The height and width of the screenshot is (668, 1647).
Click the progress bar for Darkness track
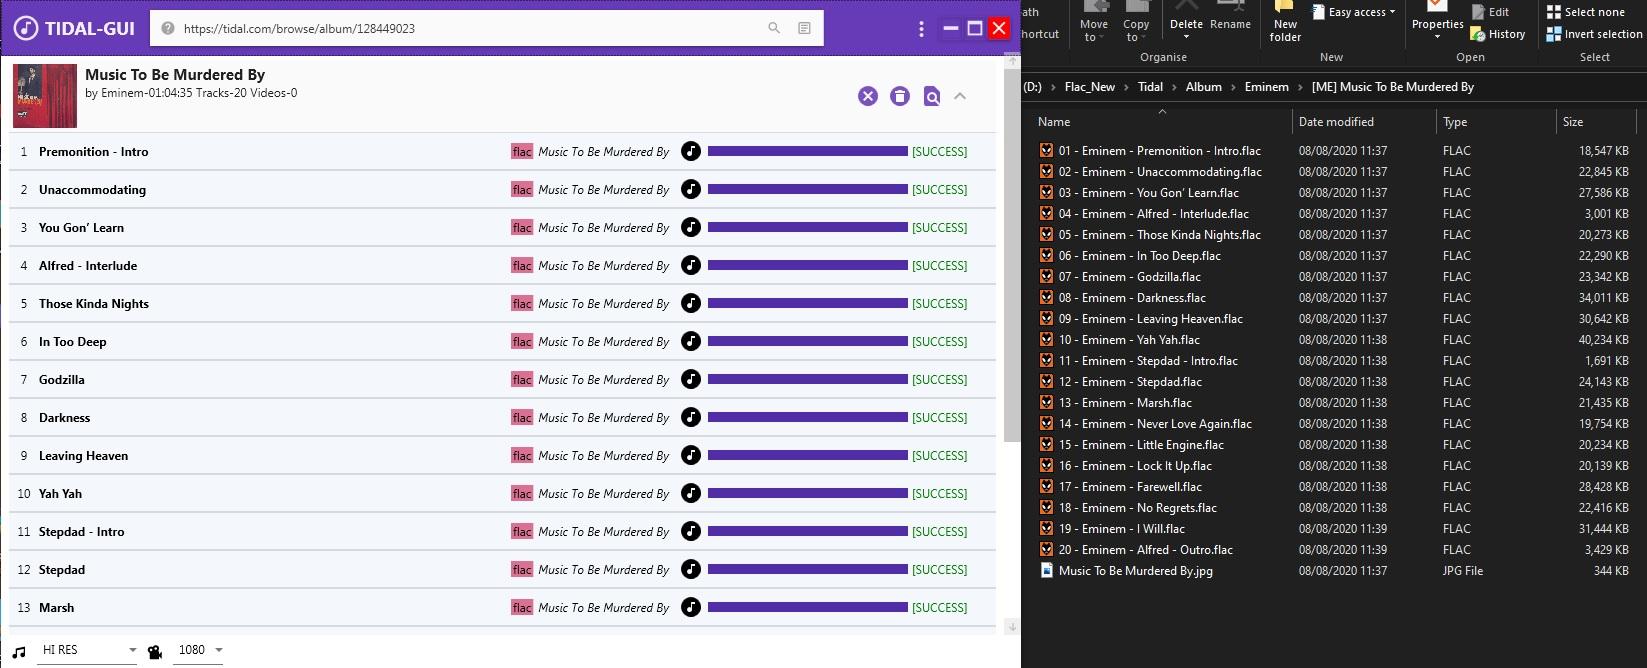(x=807, y=418)
